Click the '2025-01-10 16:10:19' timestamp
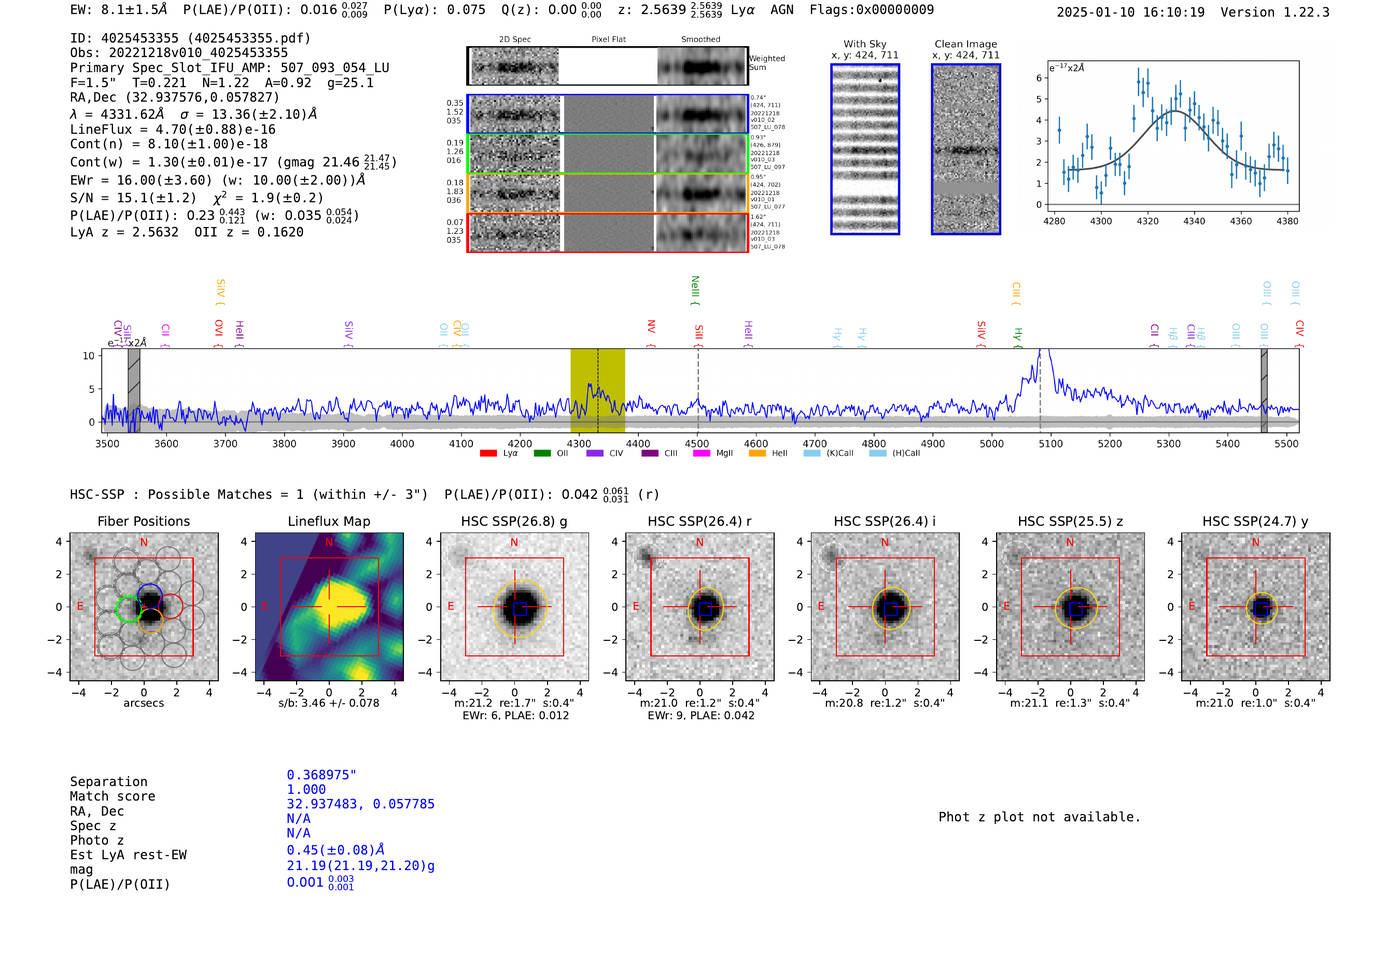Viewport: 1400px width, 953px height. 1131,13
